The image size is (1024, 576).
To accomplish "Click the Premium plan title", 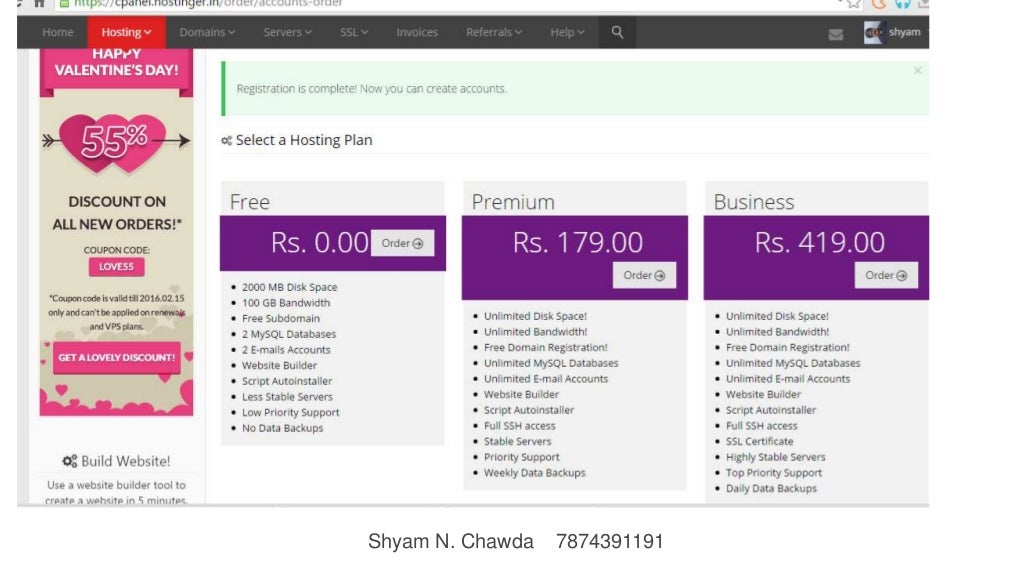I will 513,202.
